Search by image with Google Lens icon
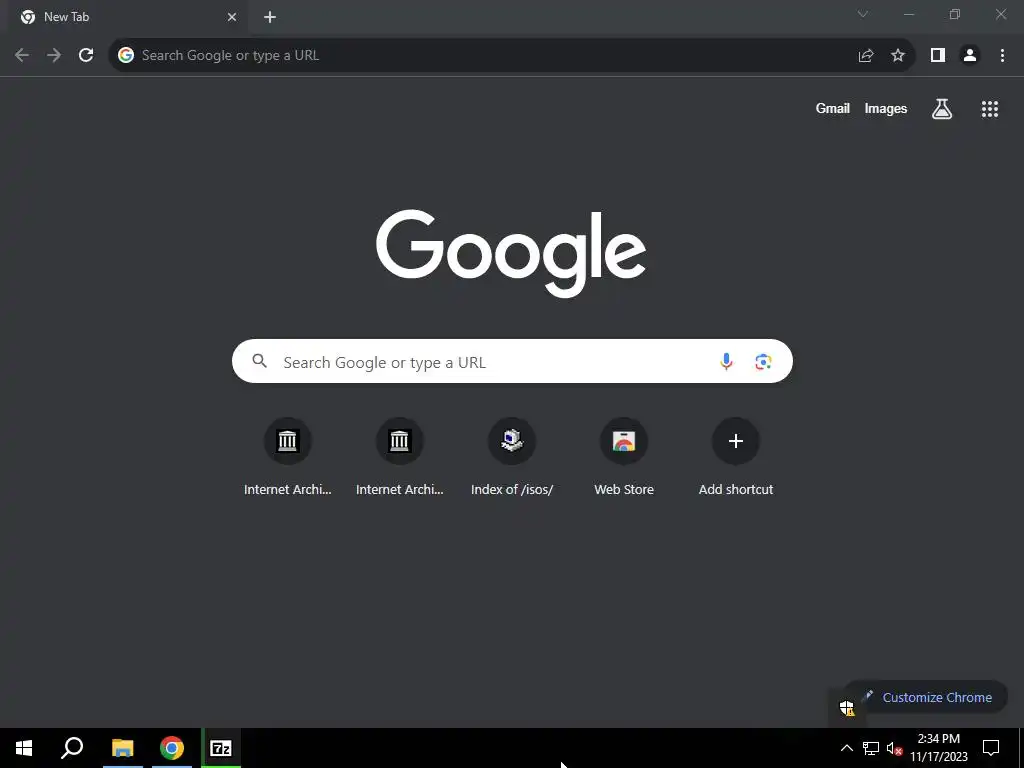The width and height of the screenshot is (1024, 768). [763, 361]
